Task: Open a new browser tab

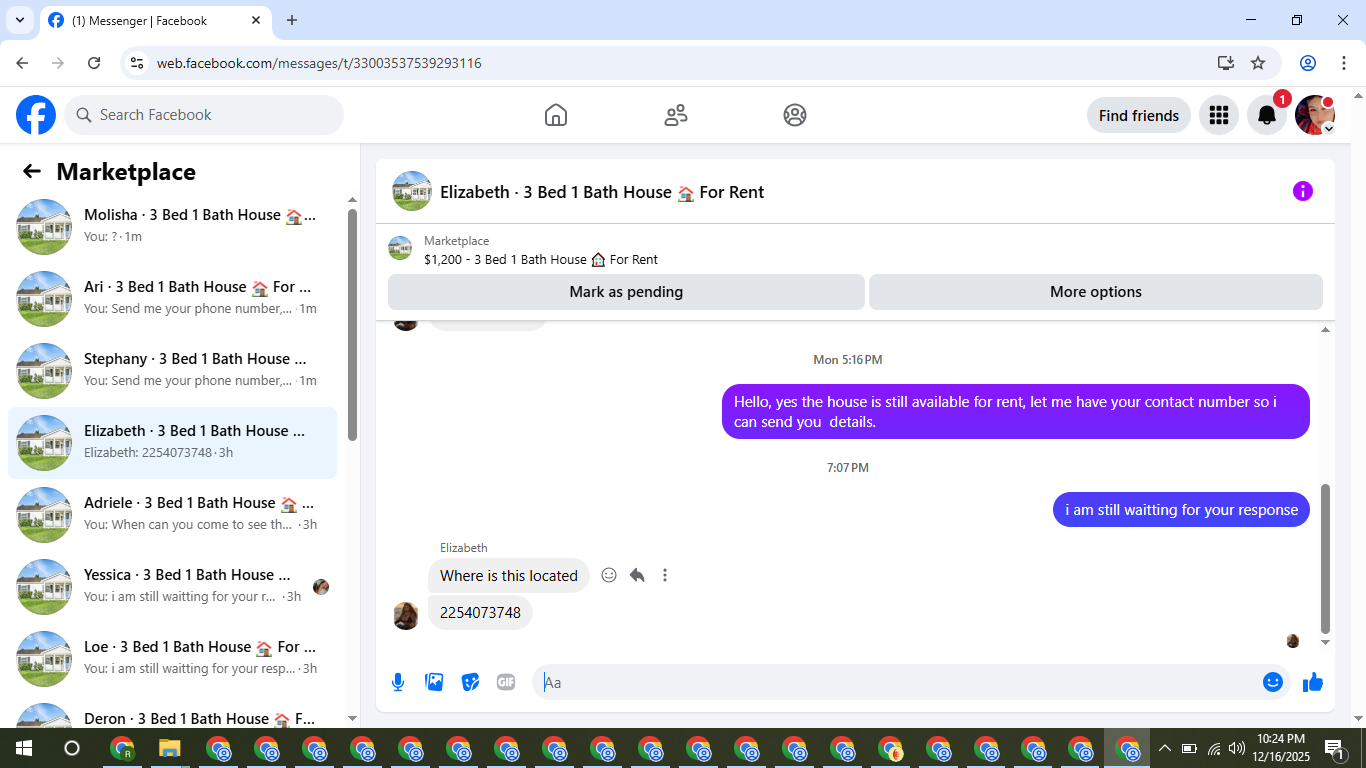Action: click(292, 20)
